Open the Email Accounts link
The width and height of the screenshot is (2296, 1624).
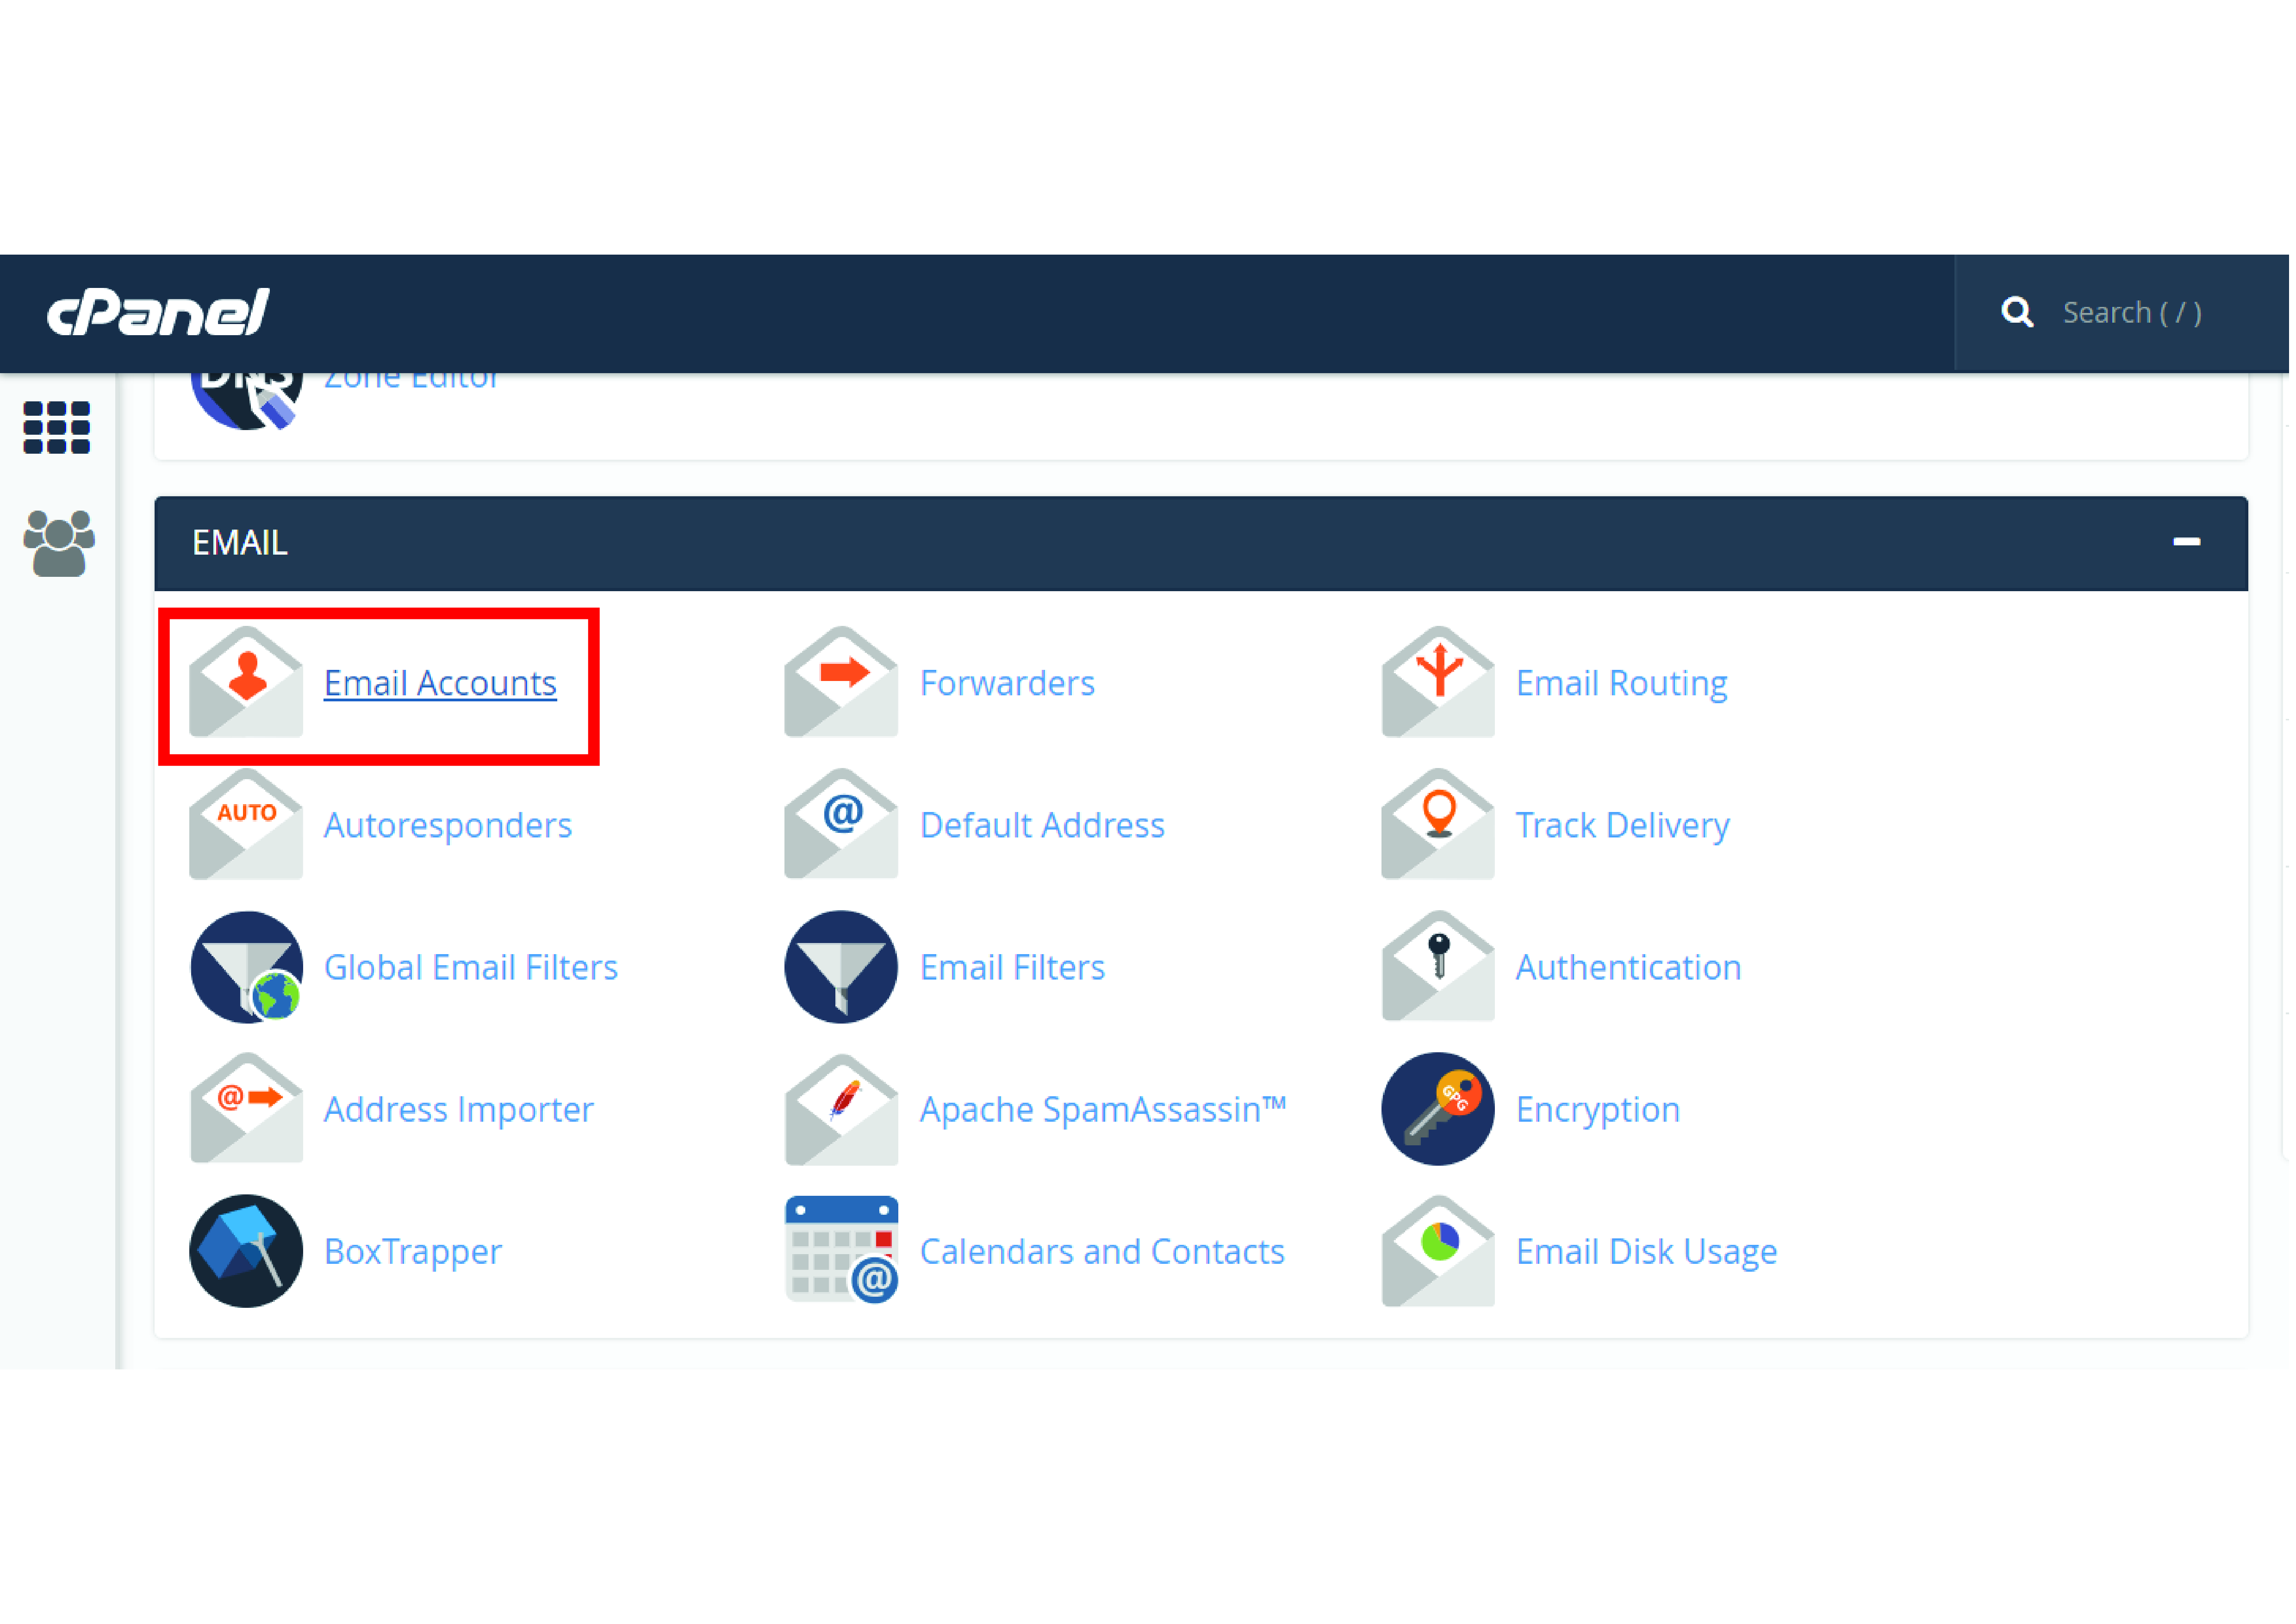pos(441,684)
